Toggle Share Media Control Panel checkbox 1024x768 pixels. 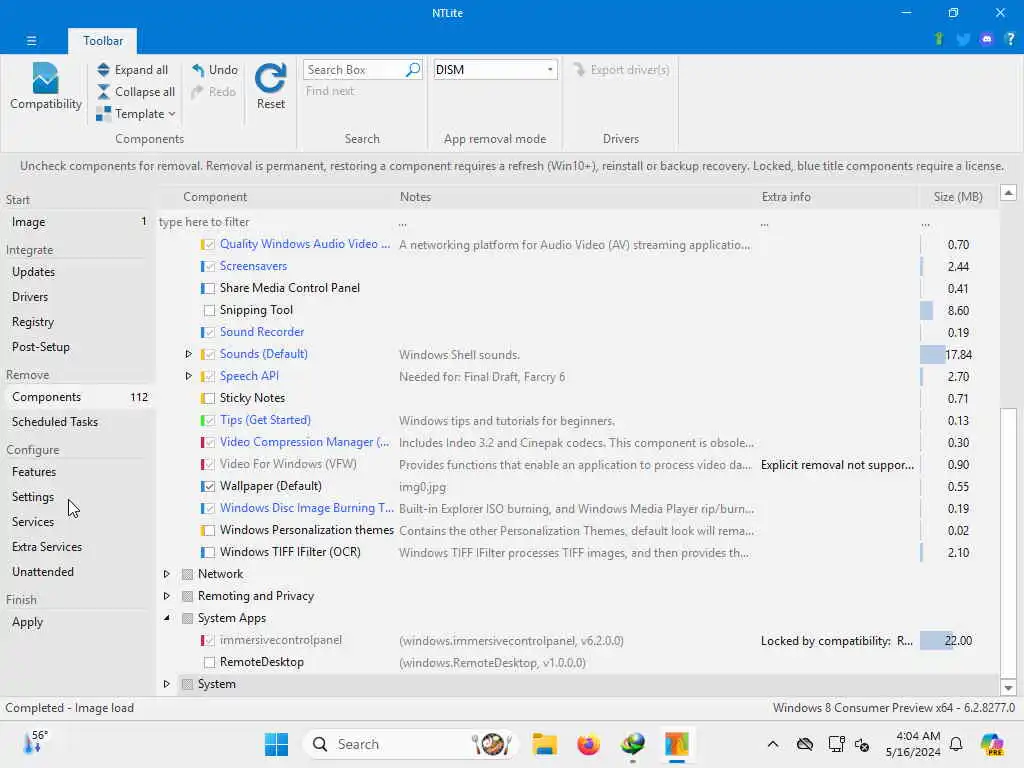(x=209, y=288)
